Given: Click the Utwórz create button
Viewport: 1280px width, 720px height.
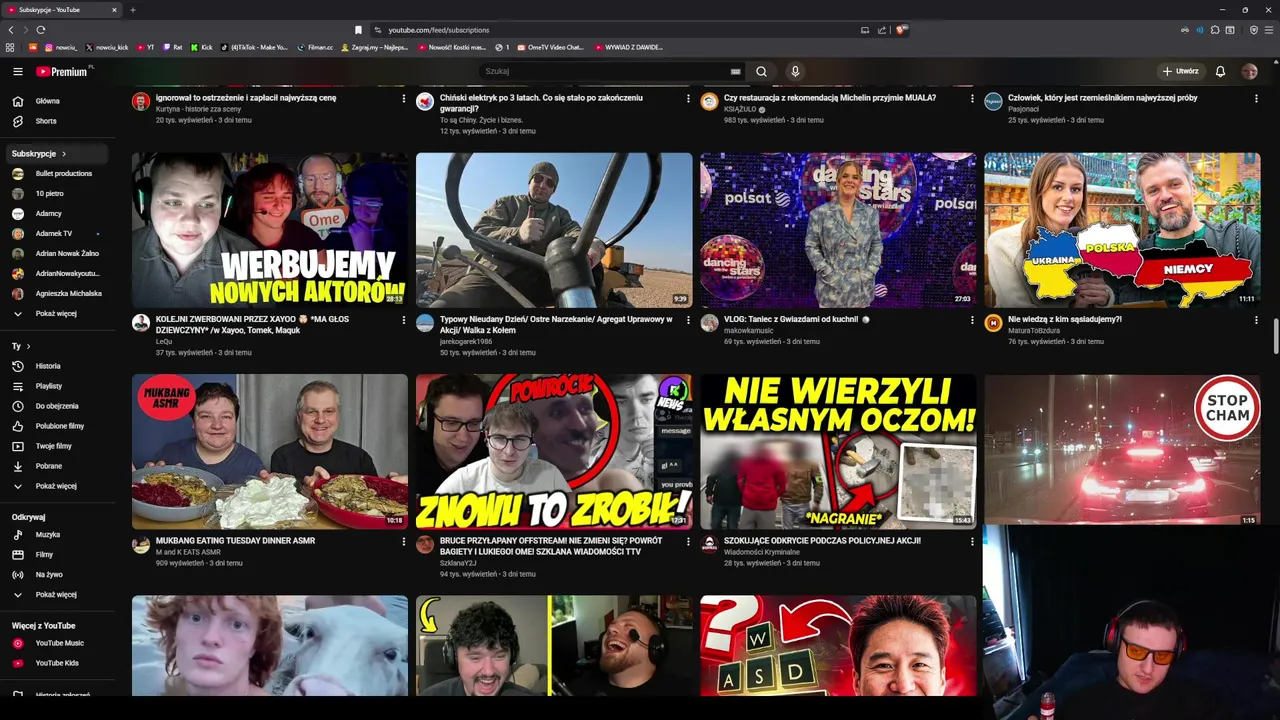Looking at the screenshot, I should click(x=1180, y=72).
